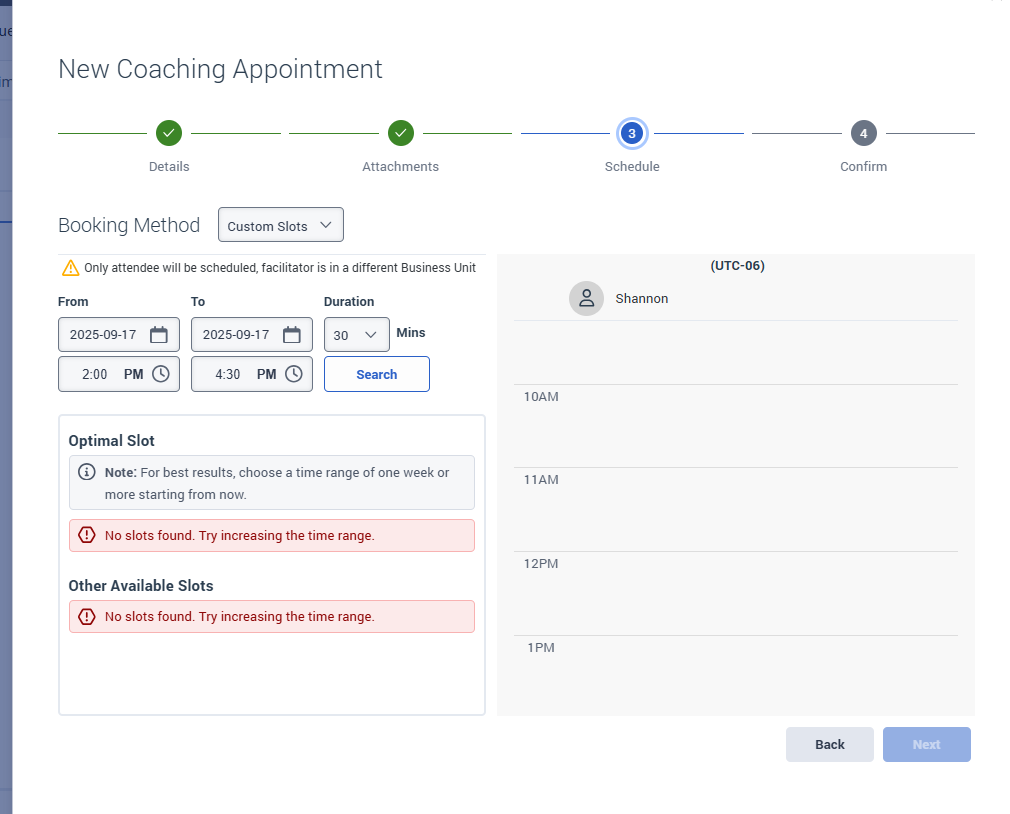Open the From date calendar picker icon

(x=158, y=335)
